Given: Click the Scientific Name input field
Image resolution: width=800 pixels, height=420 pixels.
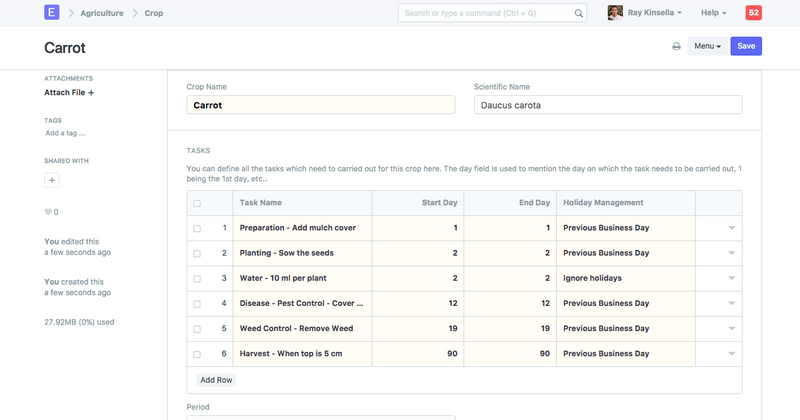Looking at the screenshot, I should (x=607, y=105).
